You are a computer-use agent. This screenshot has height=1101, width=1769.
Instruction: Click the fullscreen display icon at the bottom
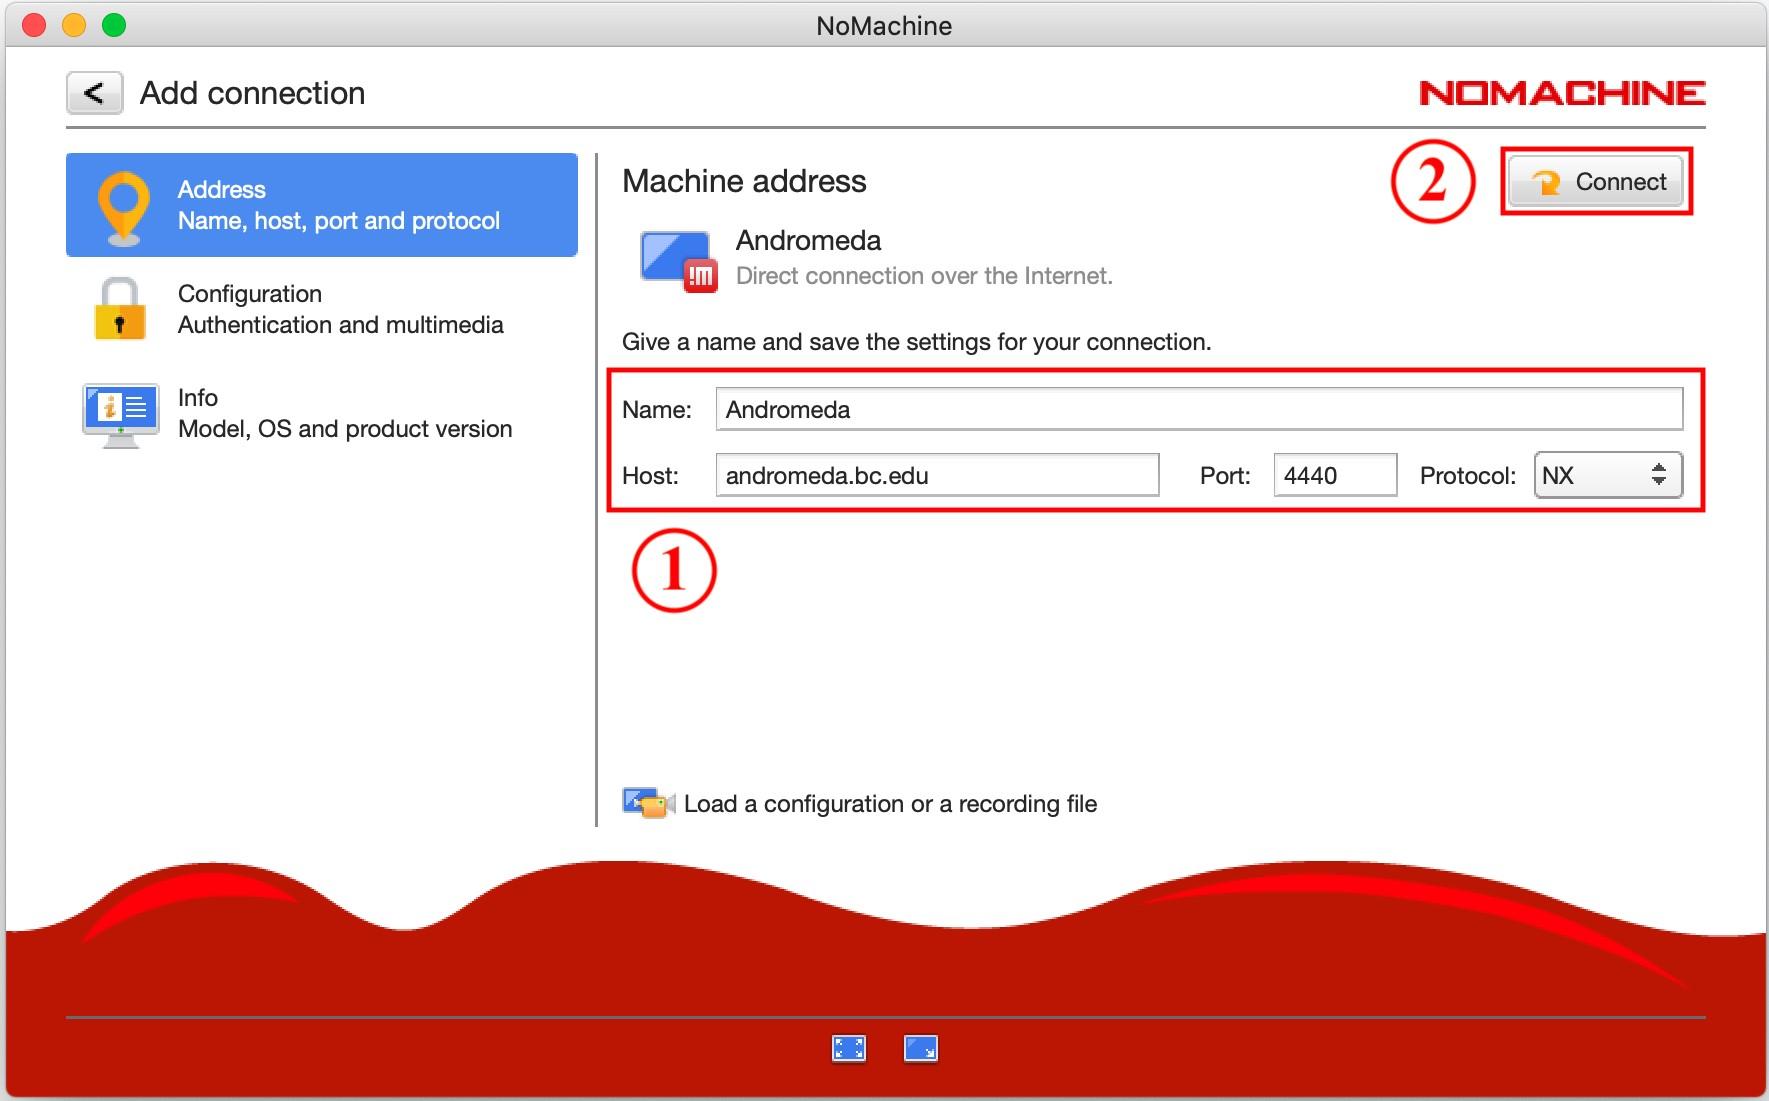click(847, 1048)
